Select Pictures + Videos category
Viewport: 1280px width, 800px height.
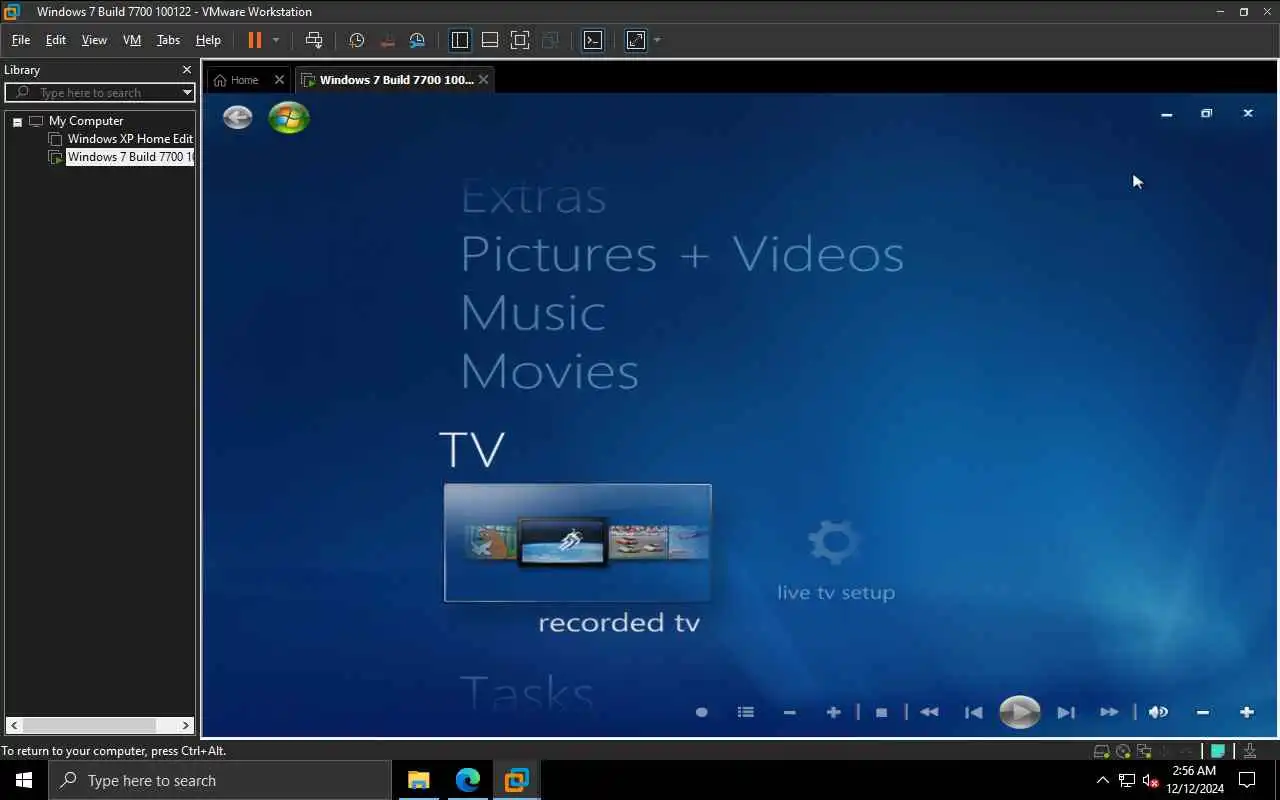click(x=682, y=254)
